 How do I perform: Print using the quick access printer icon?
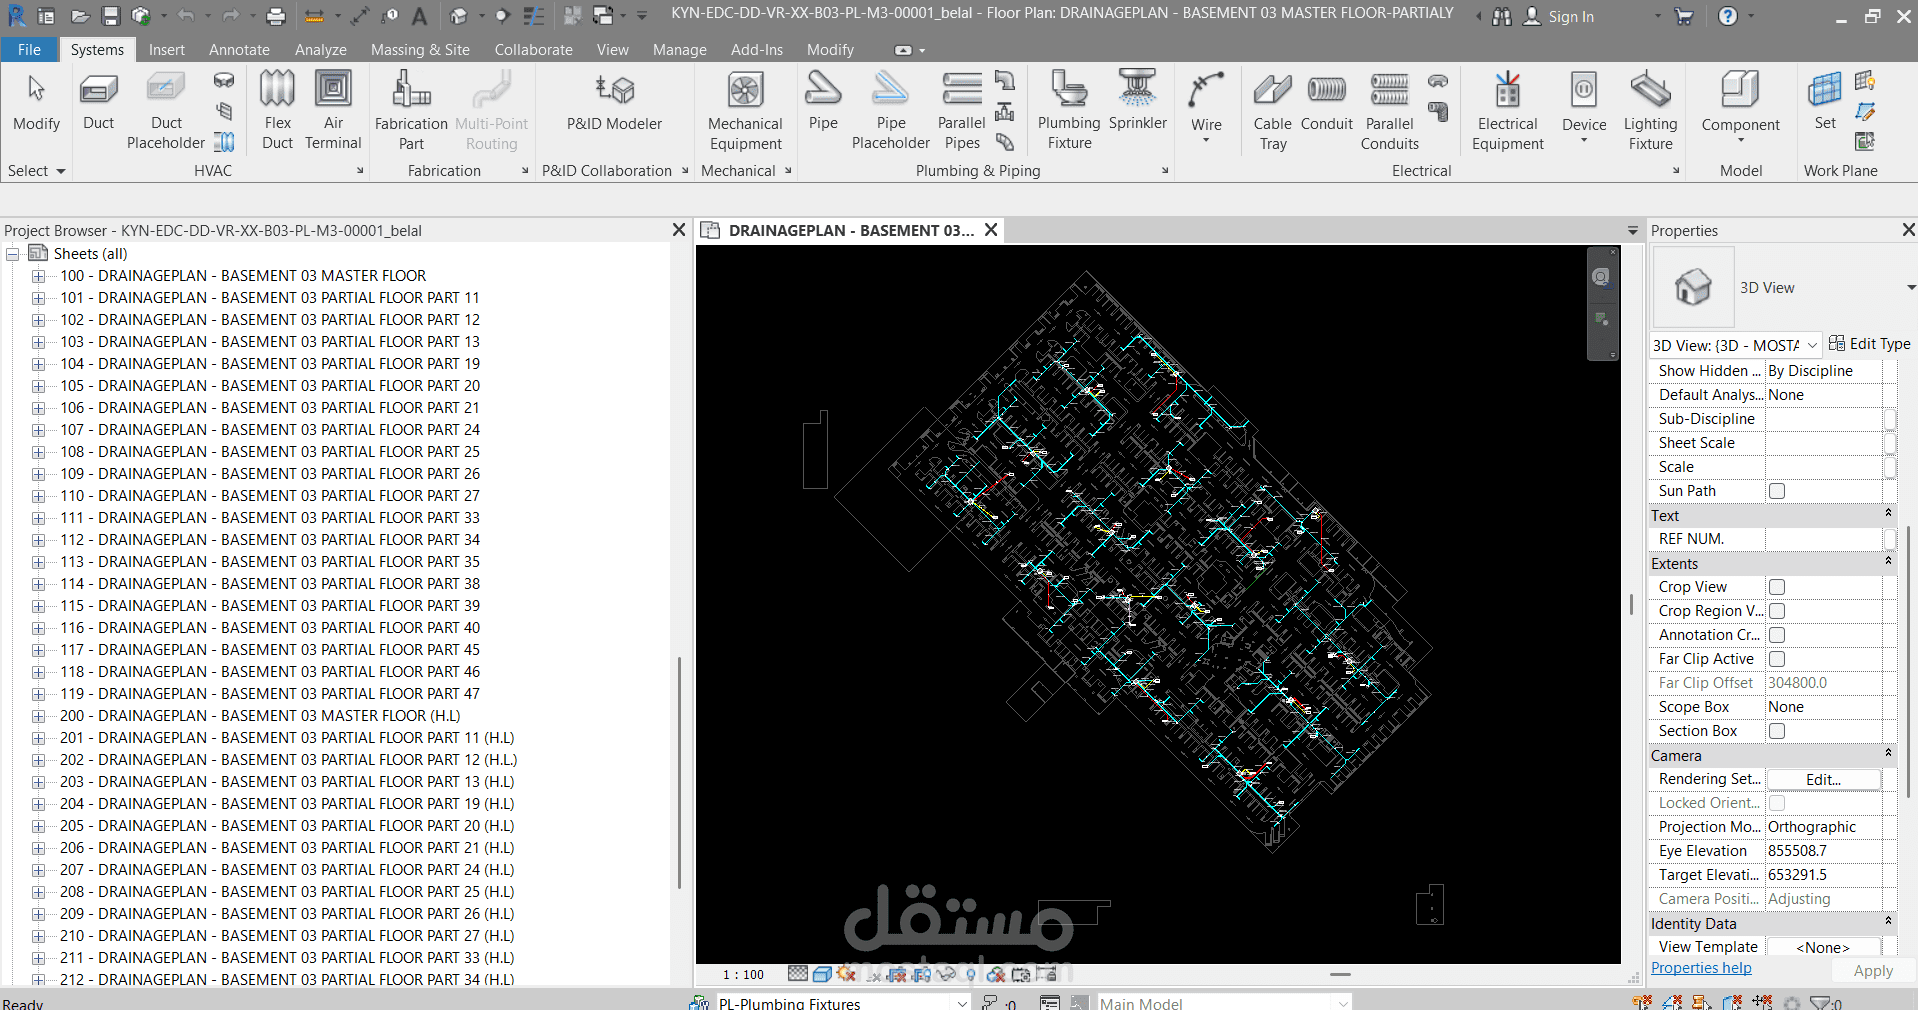(x=276, y=16)
